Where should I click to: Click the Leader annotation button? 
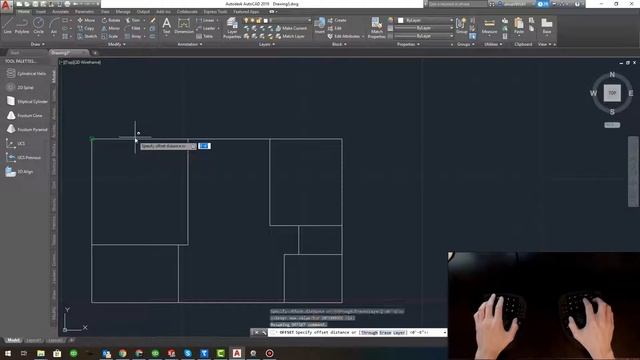click(x=206, y=28)
